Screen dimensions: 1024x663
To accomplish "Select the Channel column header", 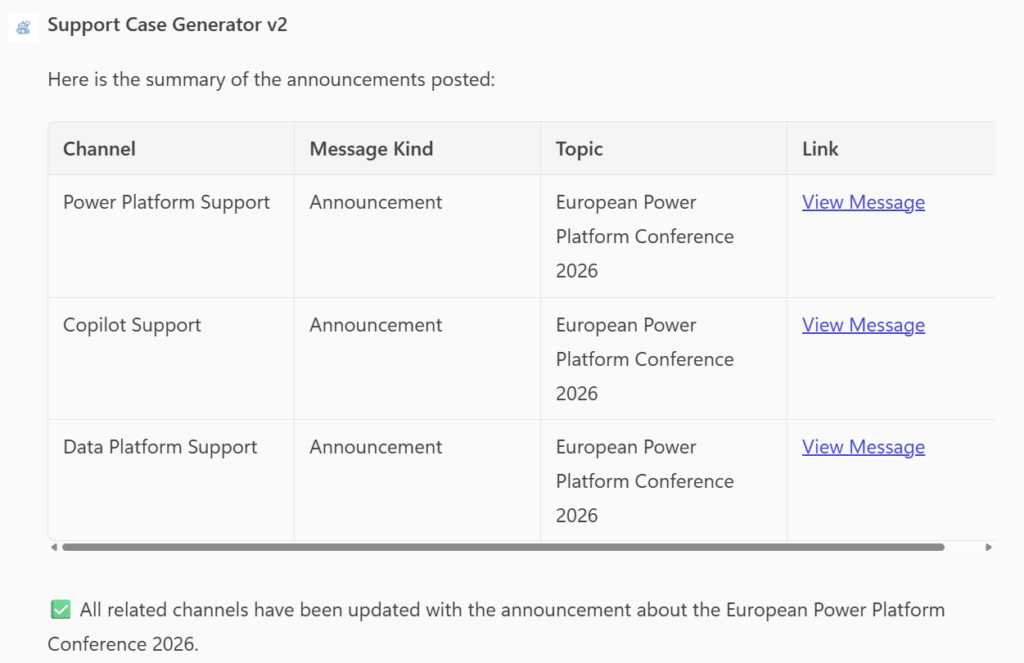I will pos(99,148).
